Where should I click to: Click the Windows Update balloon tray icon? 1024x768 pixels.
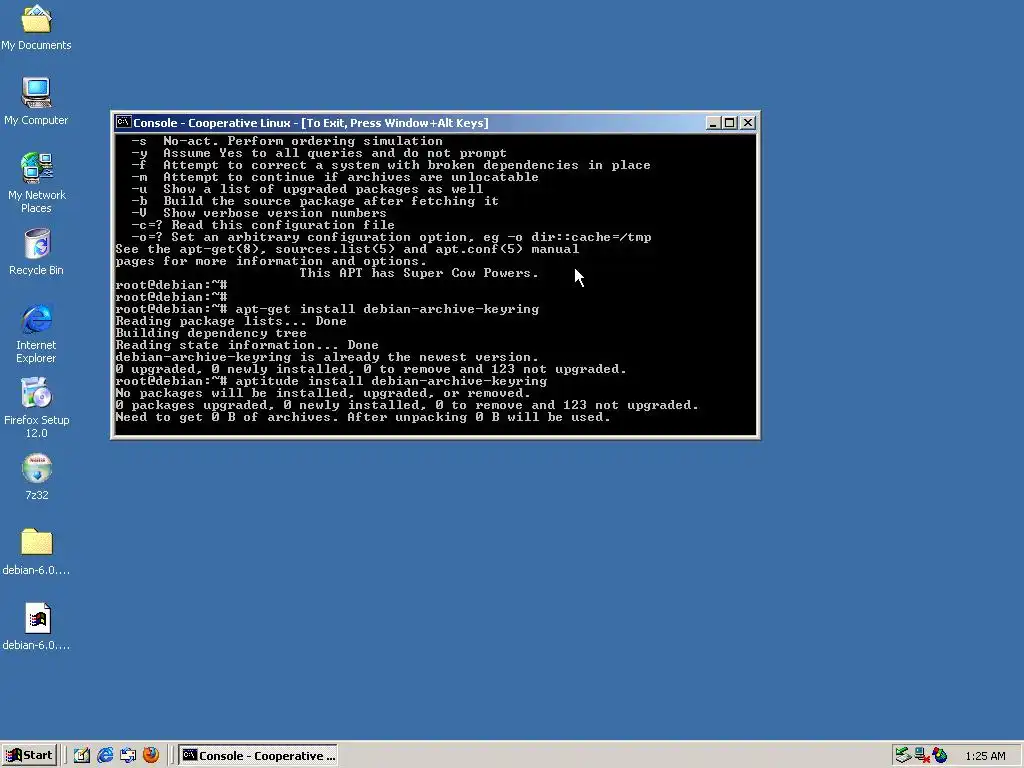940,756
